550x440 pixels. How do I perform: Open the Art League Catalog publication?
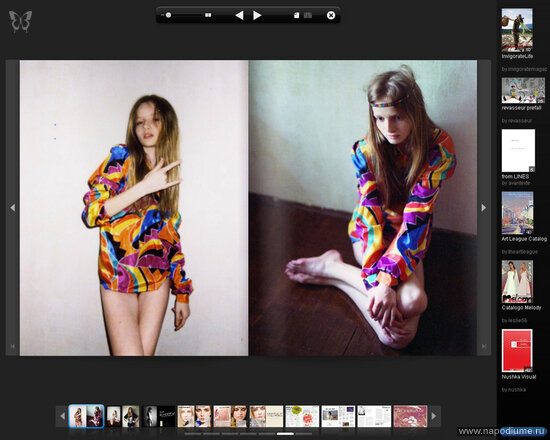[517, 213]
